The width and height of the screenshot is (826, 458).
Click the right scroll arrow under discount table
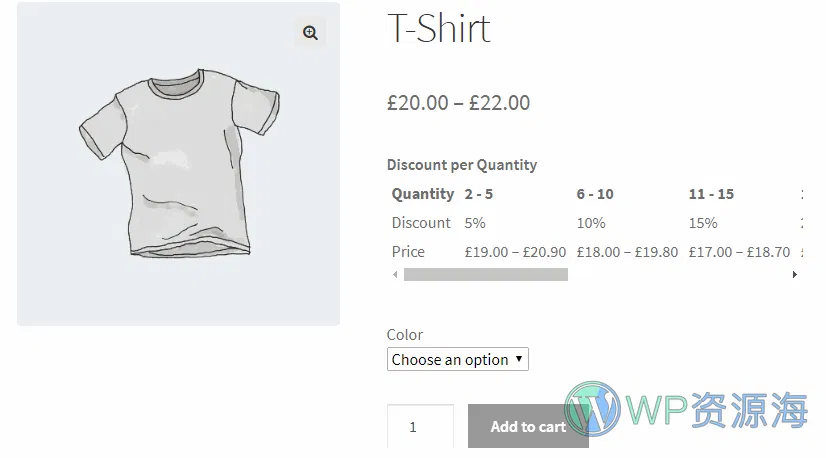click(x=795, y=274)
